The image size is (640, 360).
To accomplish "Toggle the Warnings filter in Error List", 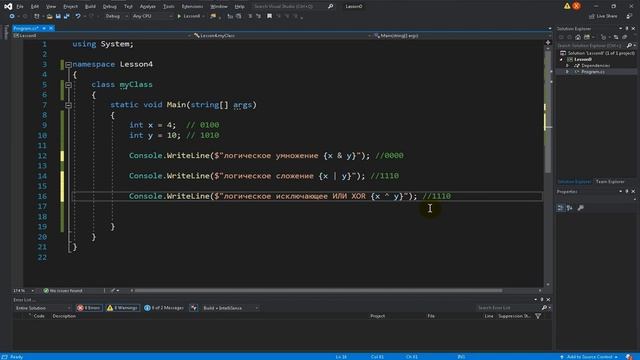I will (x=122, y=308).
